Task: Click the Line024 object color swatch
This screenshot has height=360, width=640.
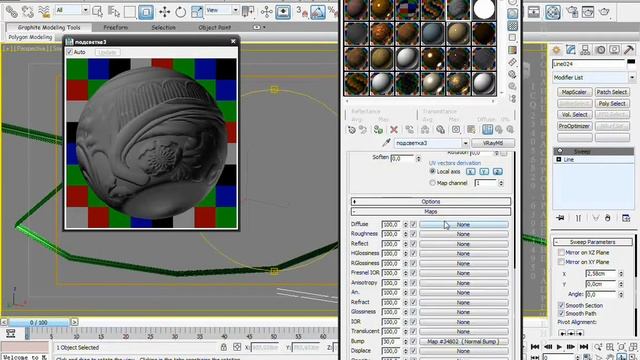Action: pyautogui.click(x=631, y=62)
